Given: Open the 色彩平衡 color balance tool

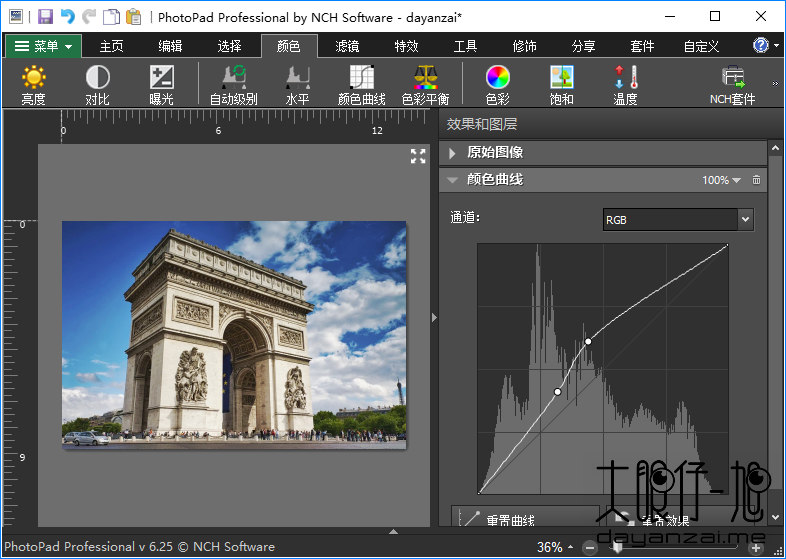Looking at the screenshot, I should (425, 85).
